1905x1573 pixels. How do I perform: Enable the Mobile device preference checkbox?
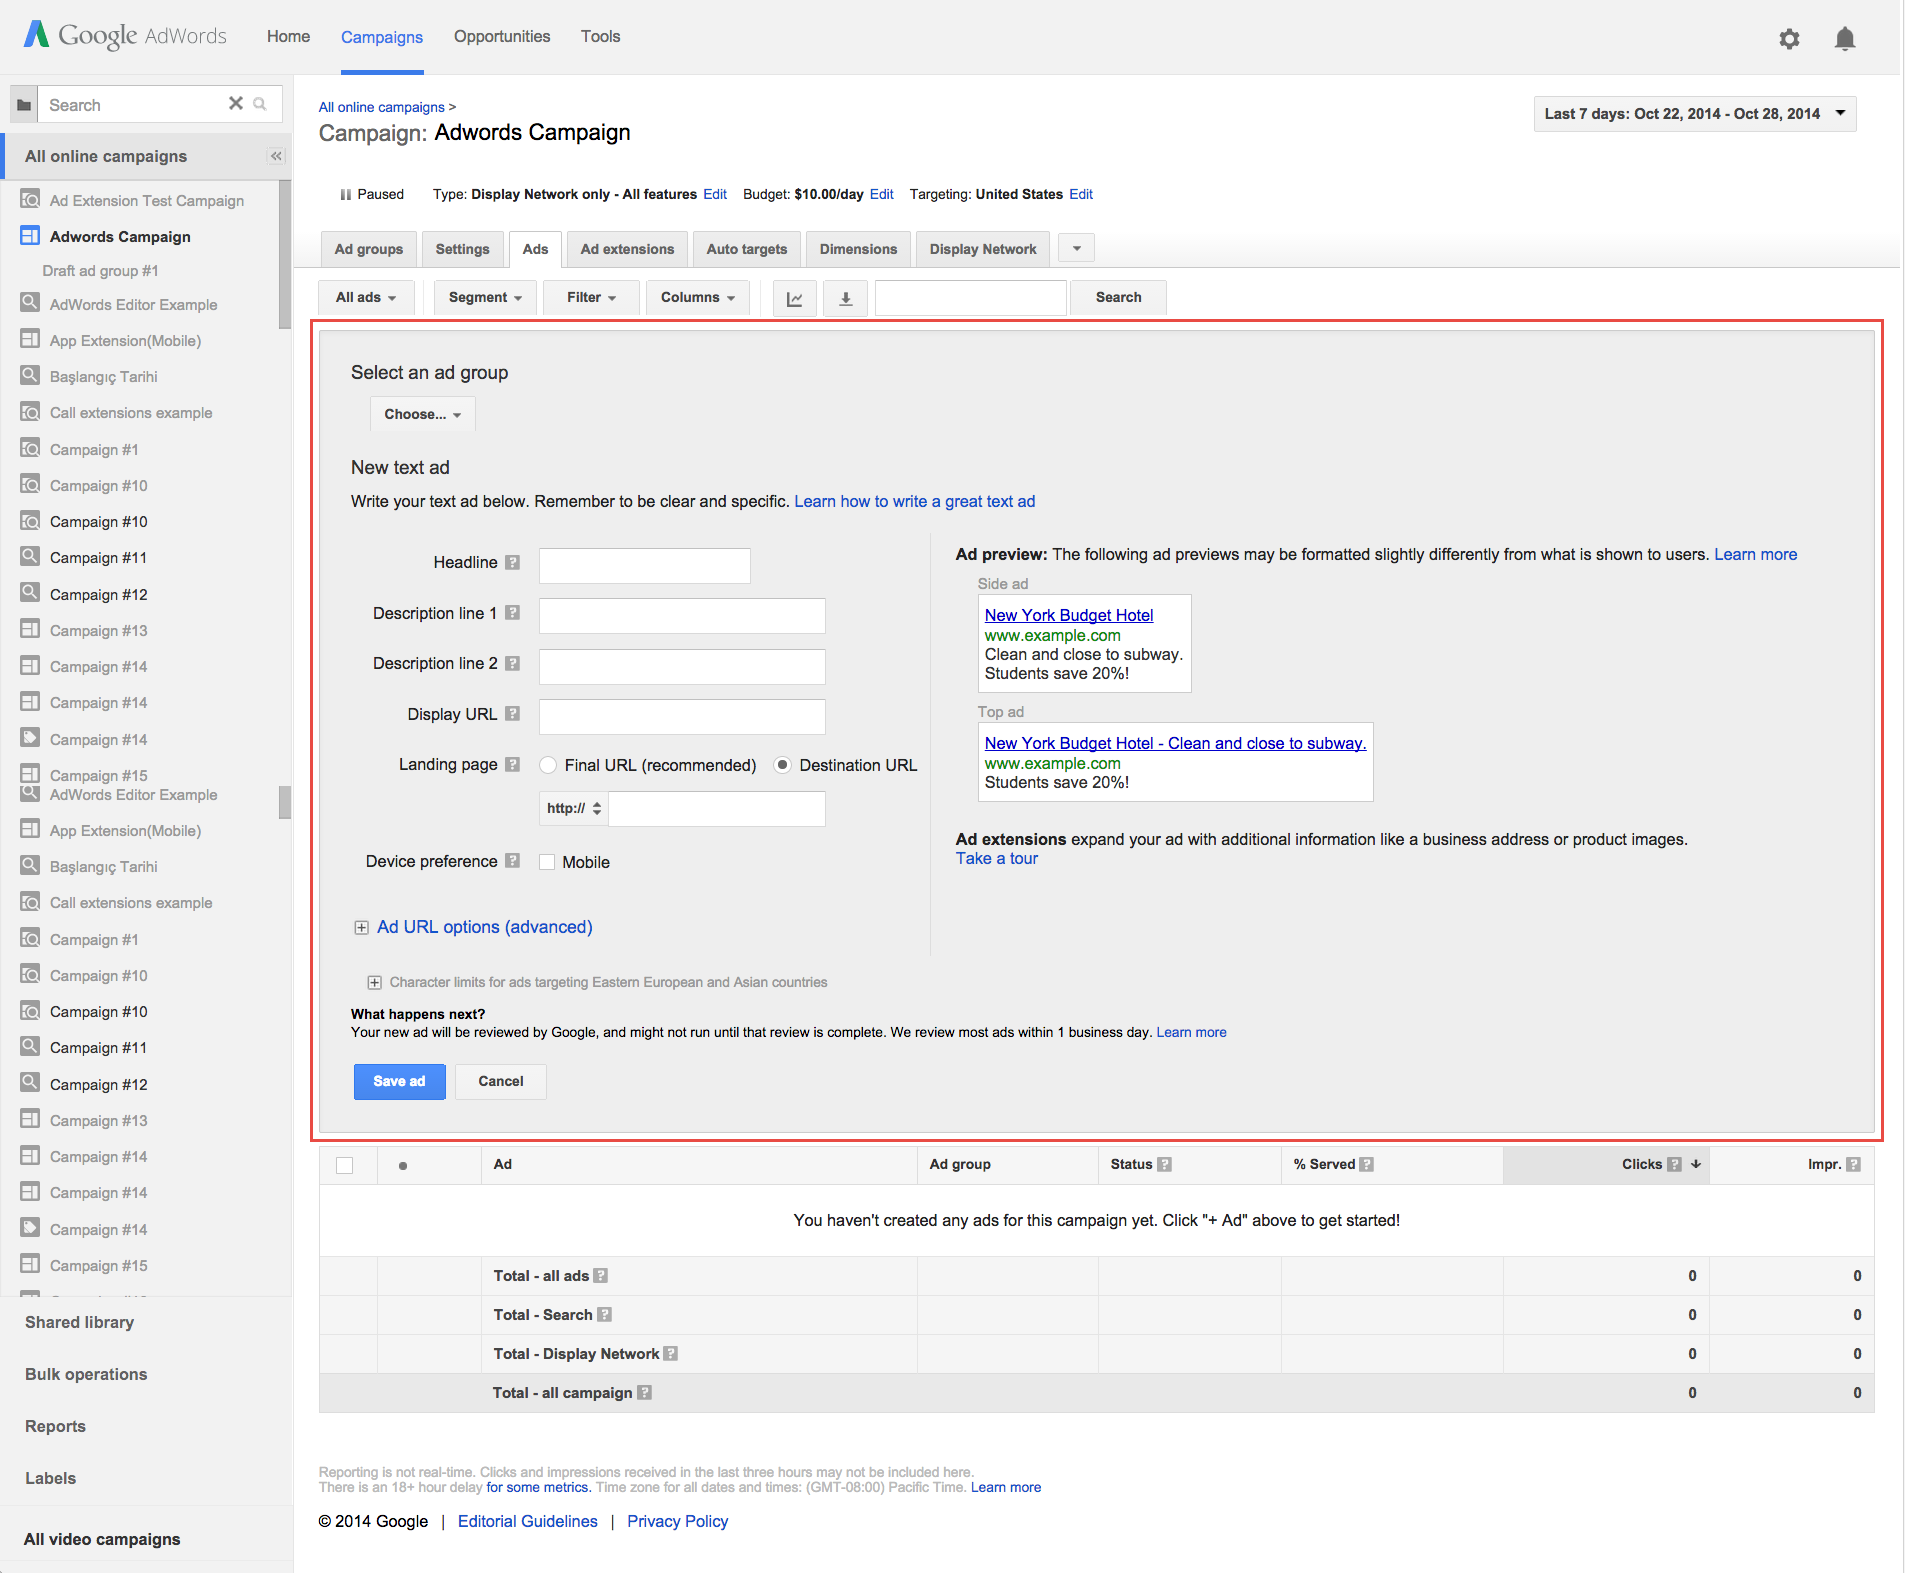tap(547, 862)
